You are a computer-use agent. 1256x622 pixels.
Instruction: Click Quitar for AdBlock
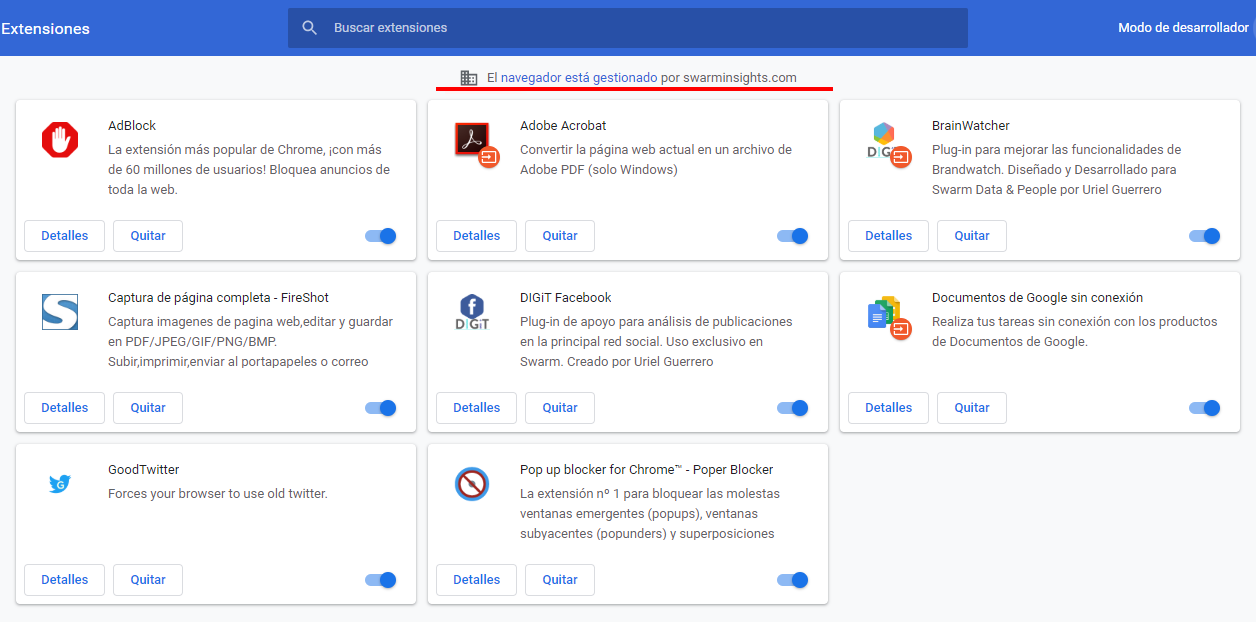[148, 236]
